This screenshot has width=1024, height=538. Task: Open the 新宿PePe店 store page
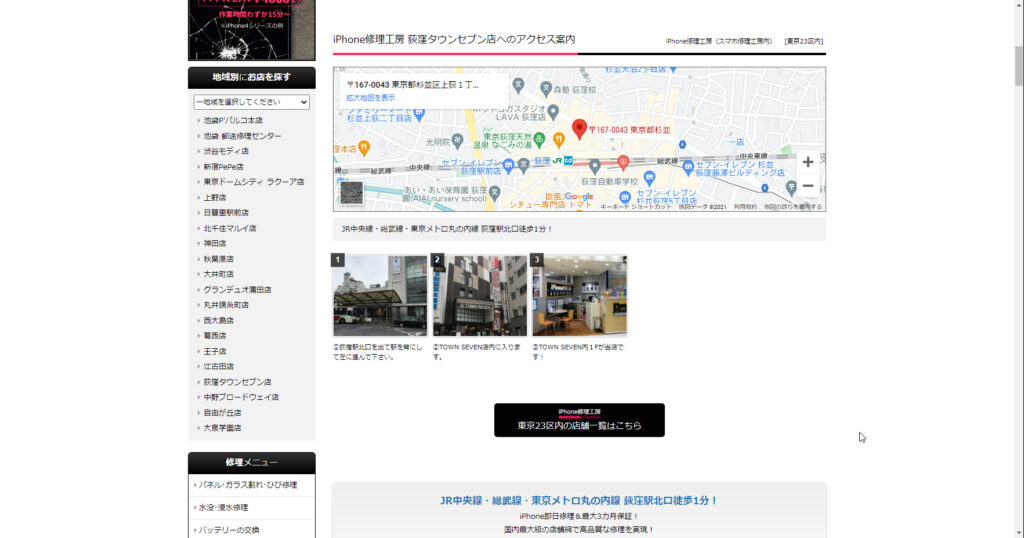[223, 166]
